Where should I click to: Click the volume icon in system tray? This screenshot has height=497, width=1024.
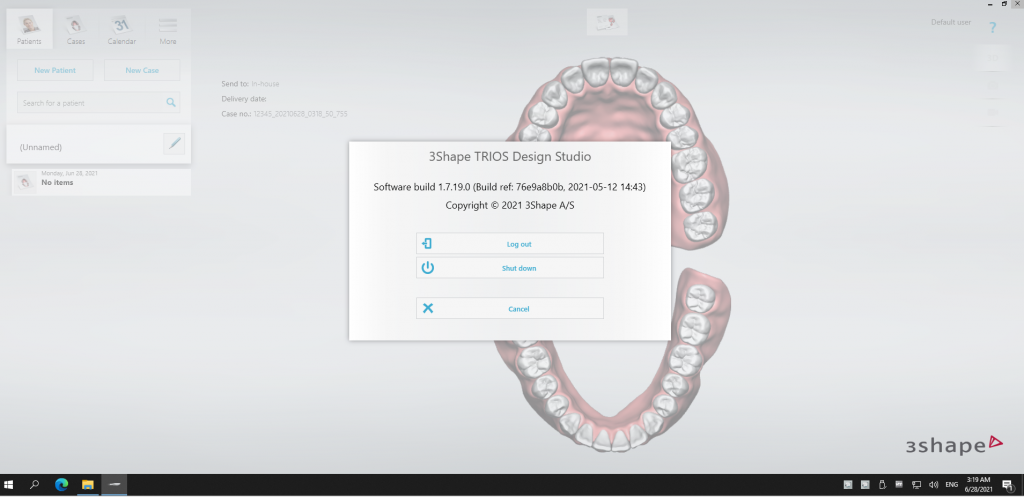pos(934,485)
